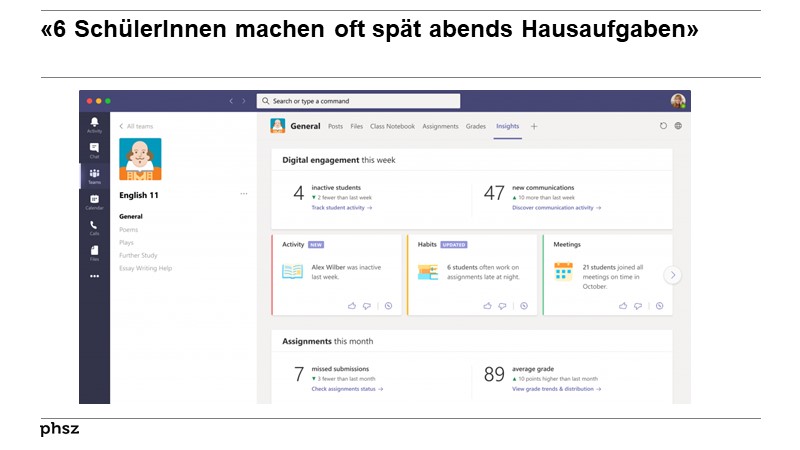Click the 21 students joined meetings insight

coord(613,277)
